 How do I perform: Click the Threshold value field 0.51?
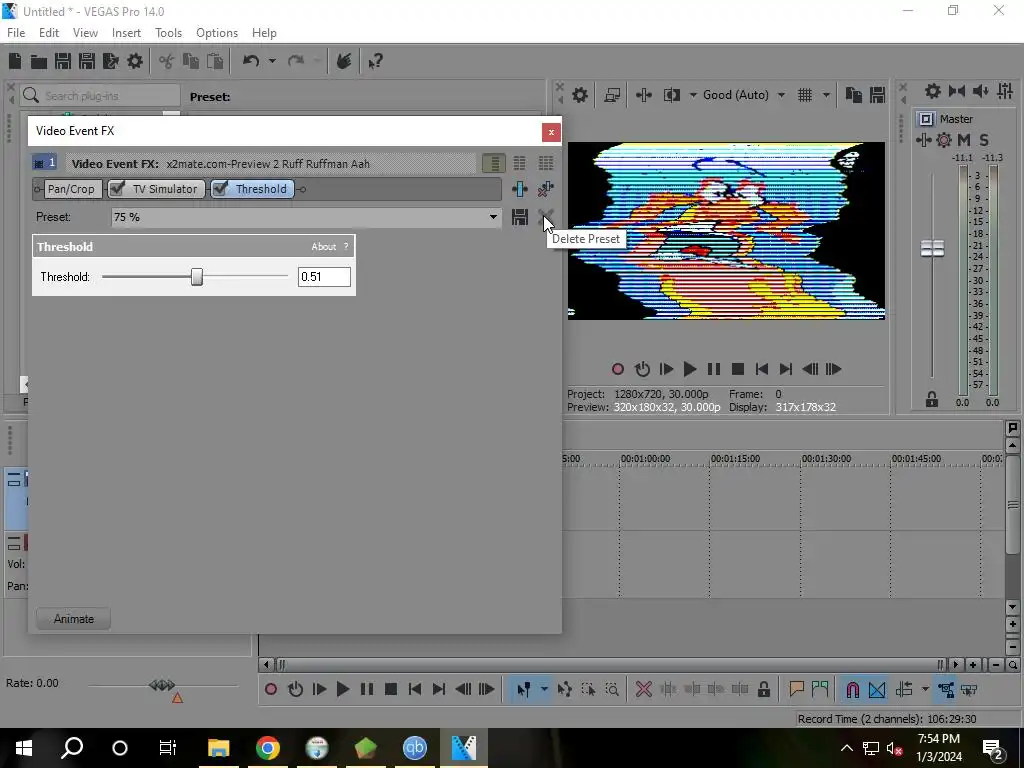324,277
